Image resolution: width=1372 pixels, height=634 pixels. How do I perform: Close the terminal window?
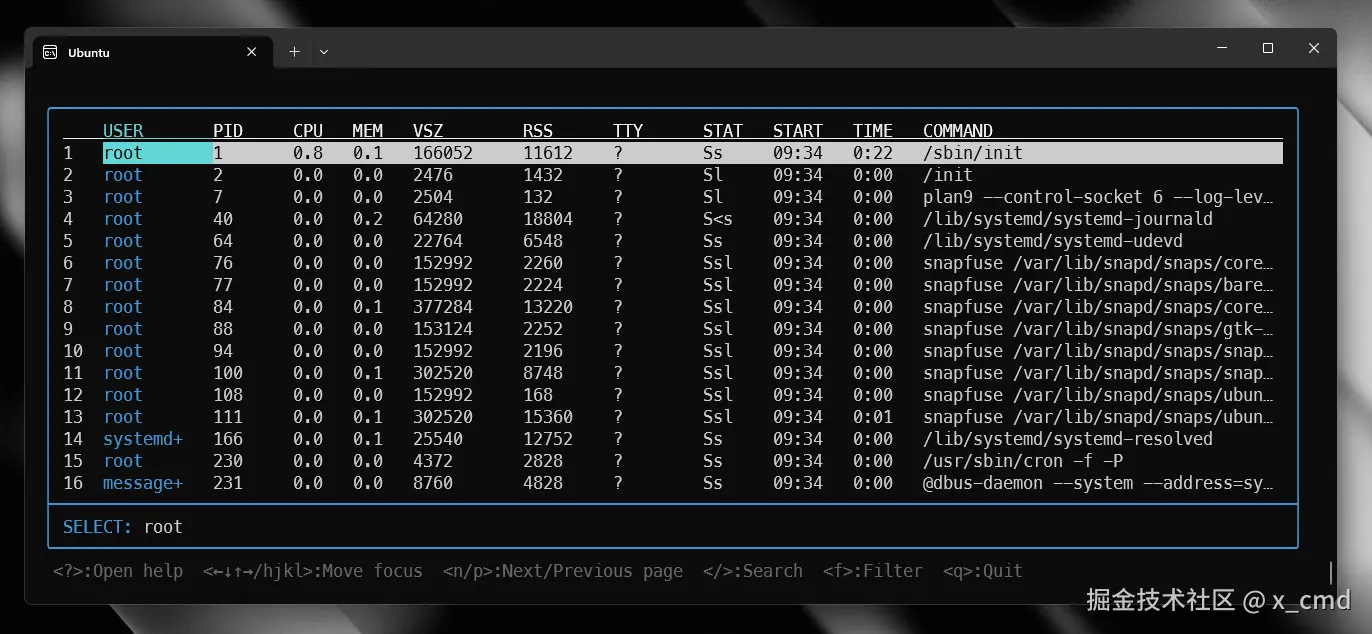coord(1314,48)
